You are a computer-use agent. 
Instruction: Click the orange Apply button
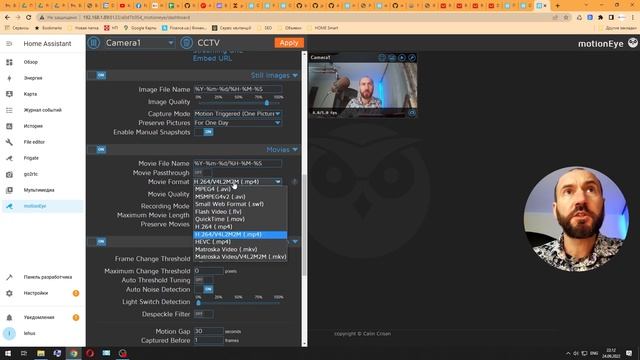[289, 43]
